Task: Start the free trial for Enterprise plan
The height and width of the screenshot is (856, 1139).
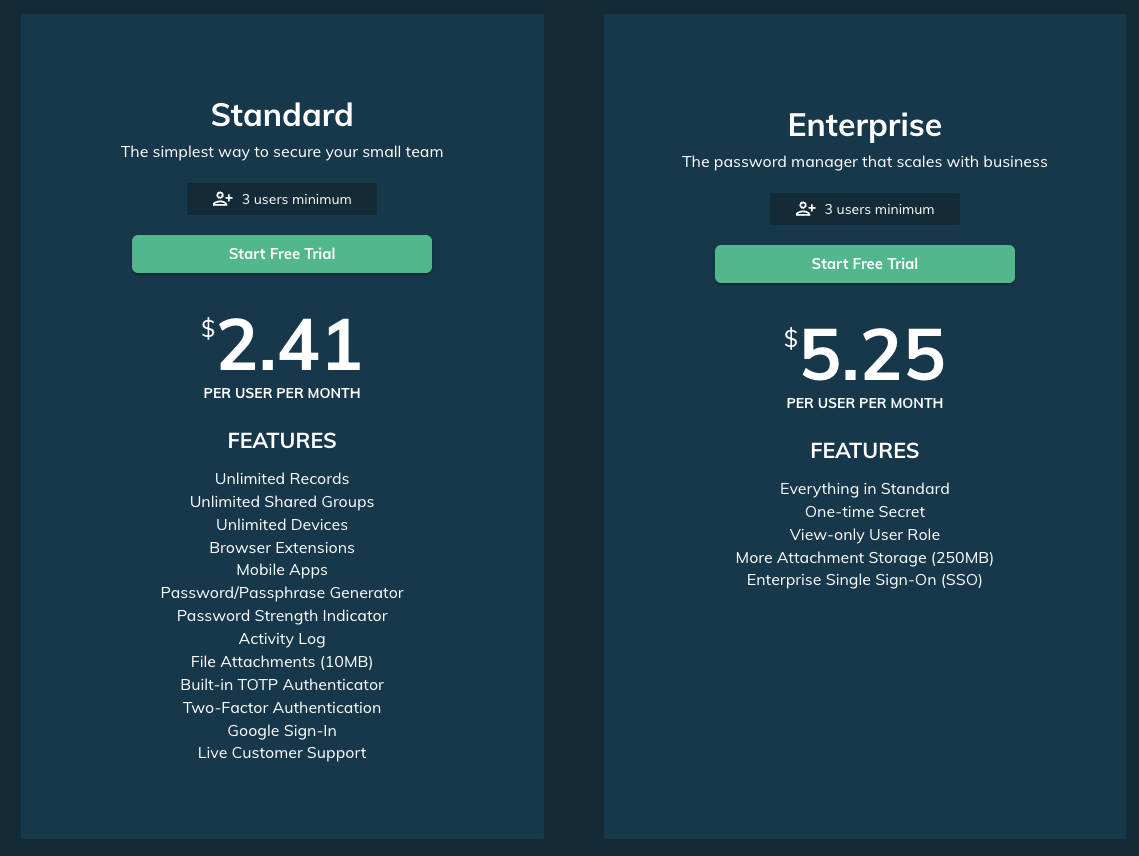Action: coord(864,264)
